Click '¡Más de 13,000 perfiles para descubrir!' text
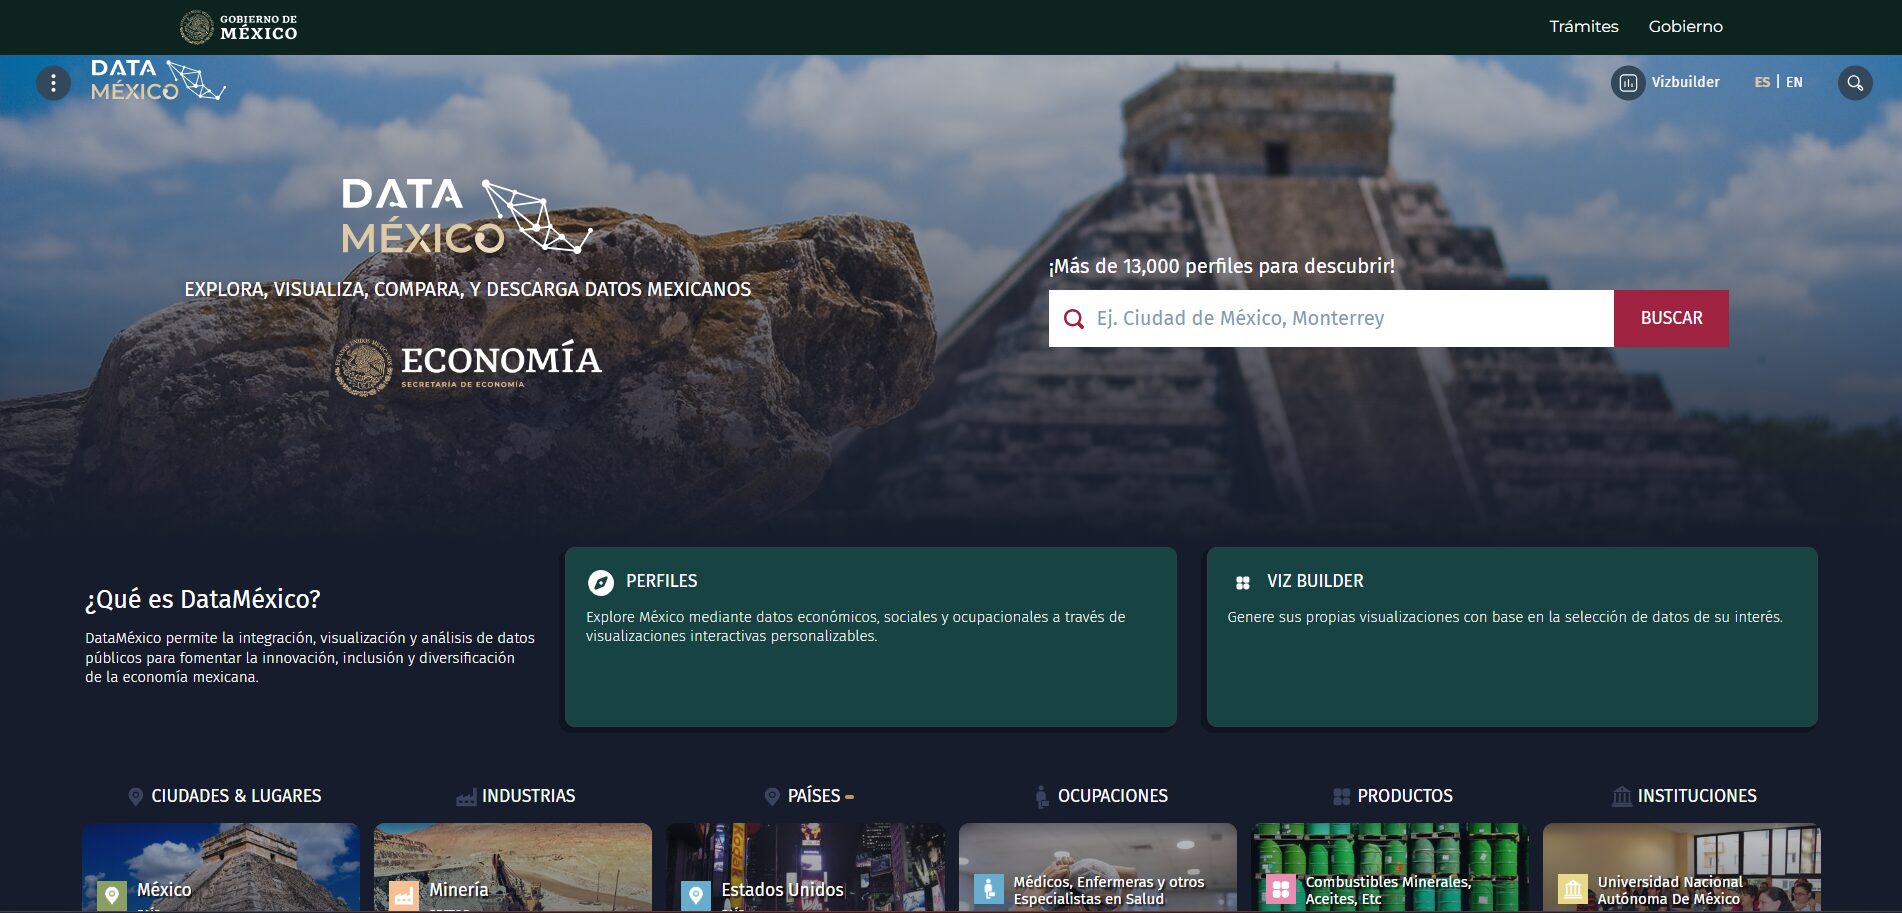Screen dimensions: 1902x913 pos(1221,267)
